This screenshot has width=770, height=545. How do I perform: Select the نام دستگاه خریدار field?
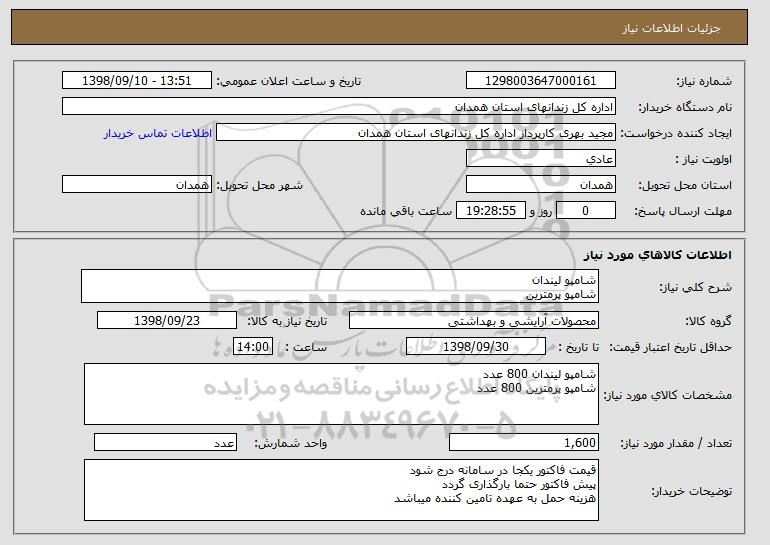coord(339,107)
